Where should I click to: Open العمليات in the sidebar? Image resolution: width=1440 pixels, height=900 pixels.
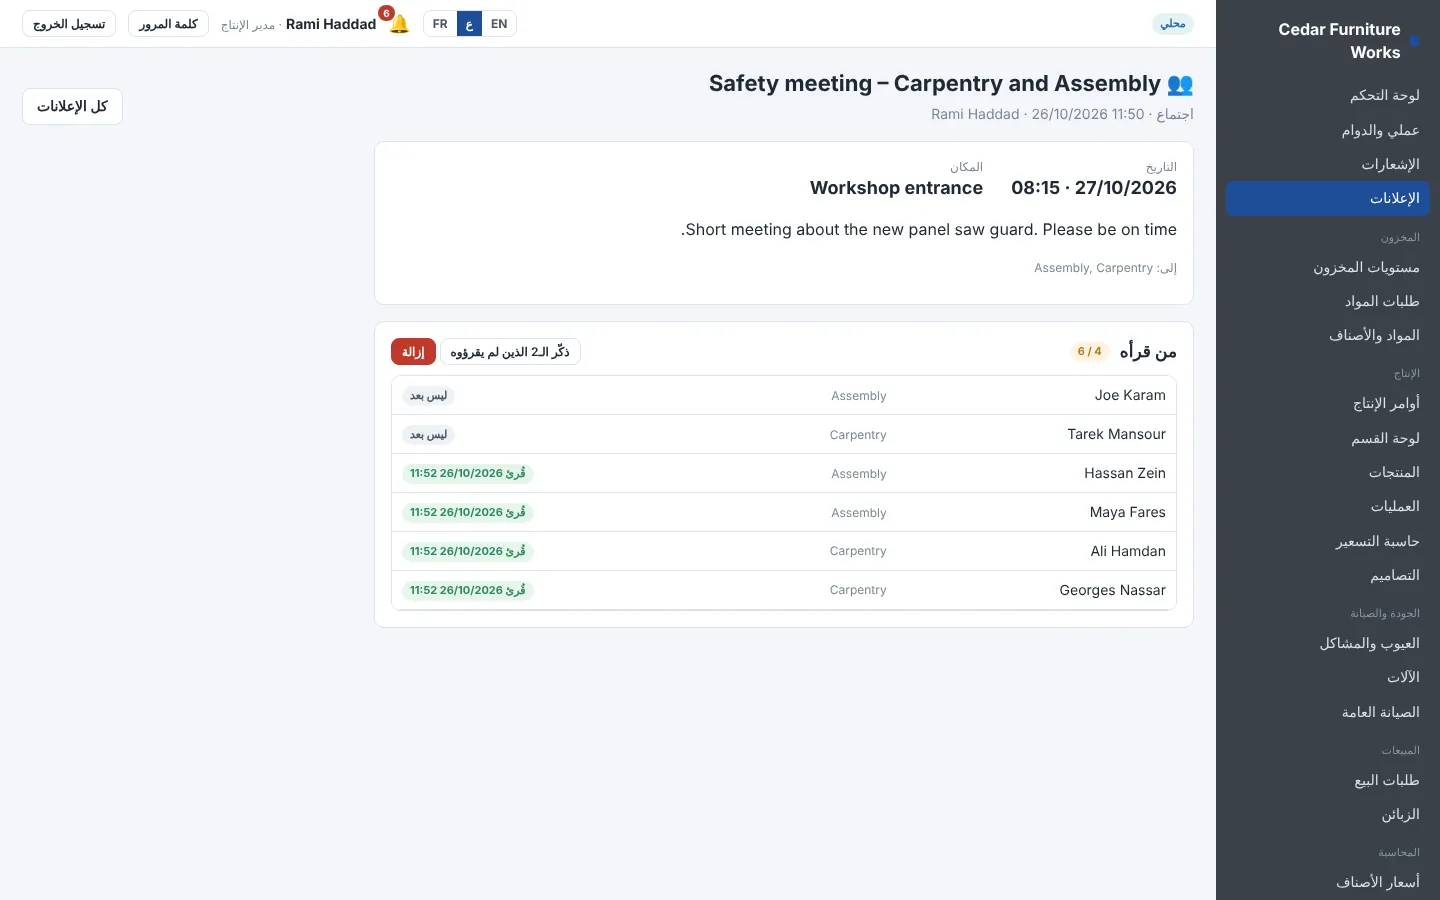[x=1327, y=506]
